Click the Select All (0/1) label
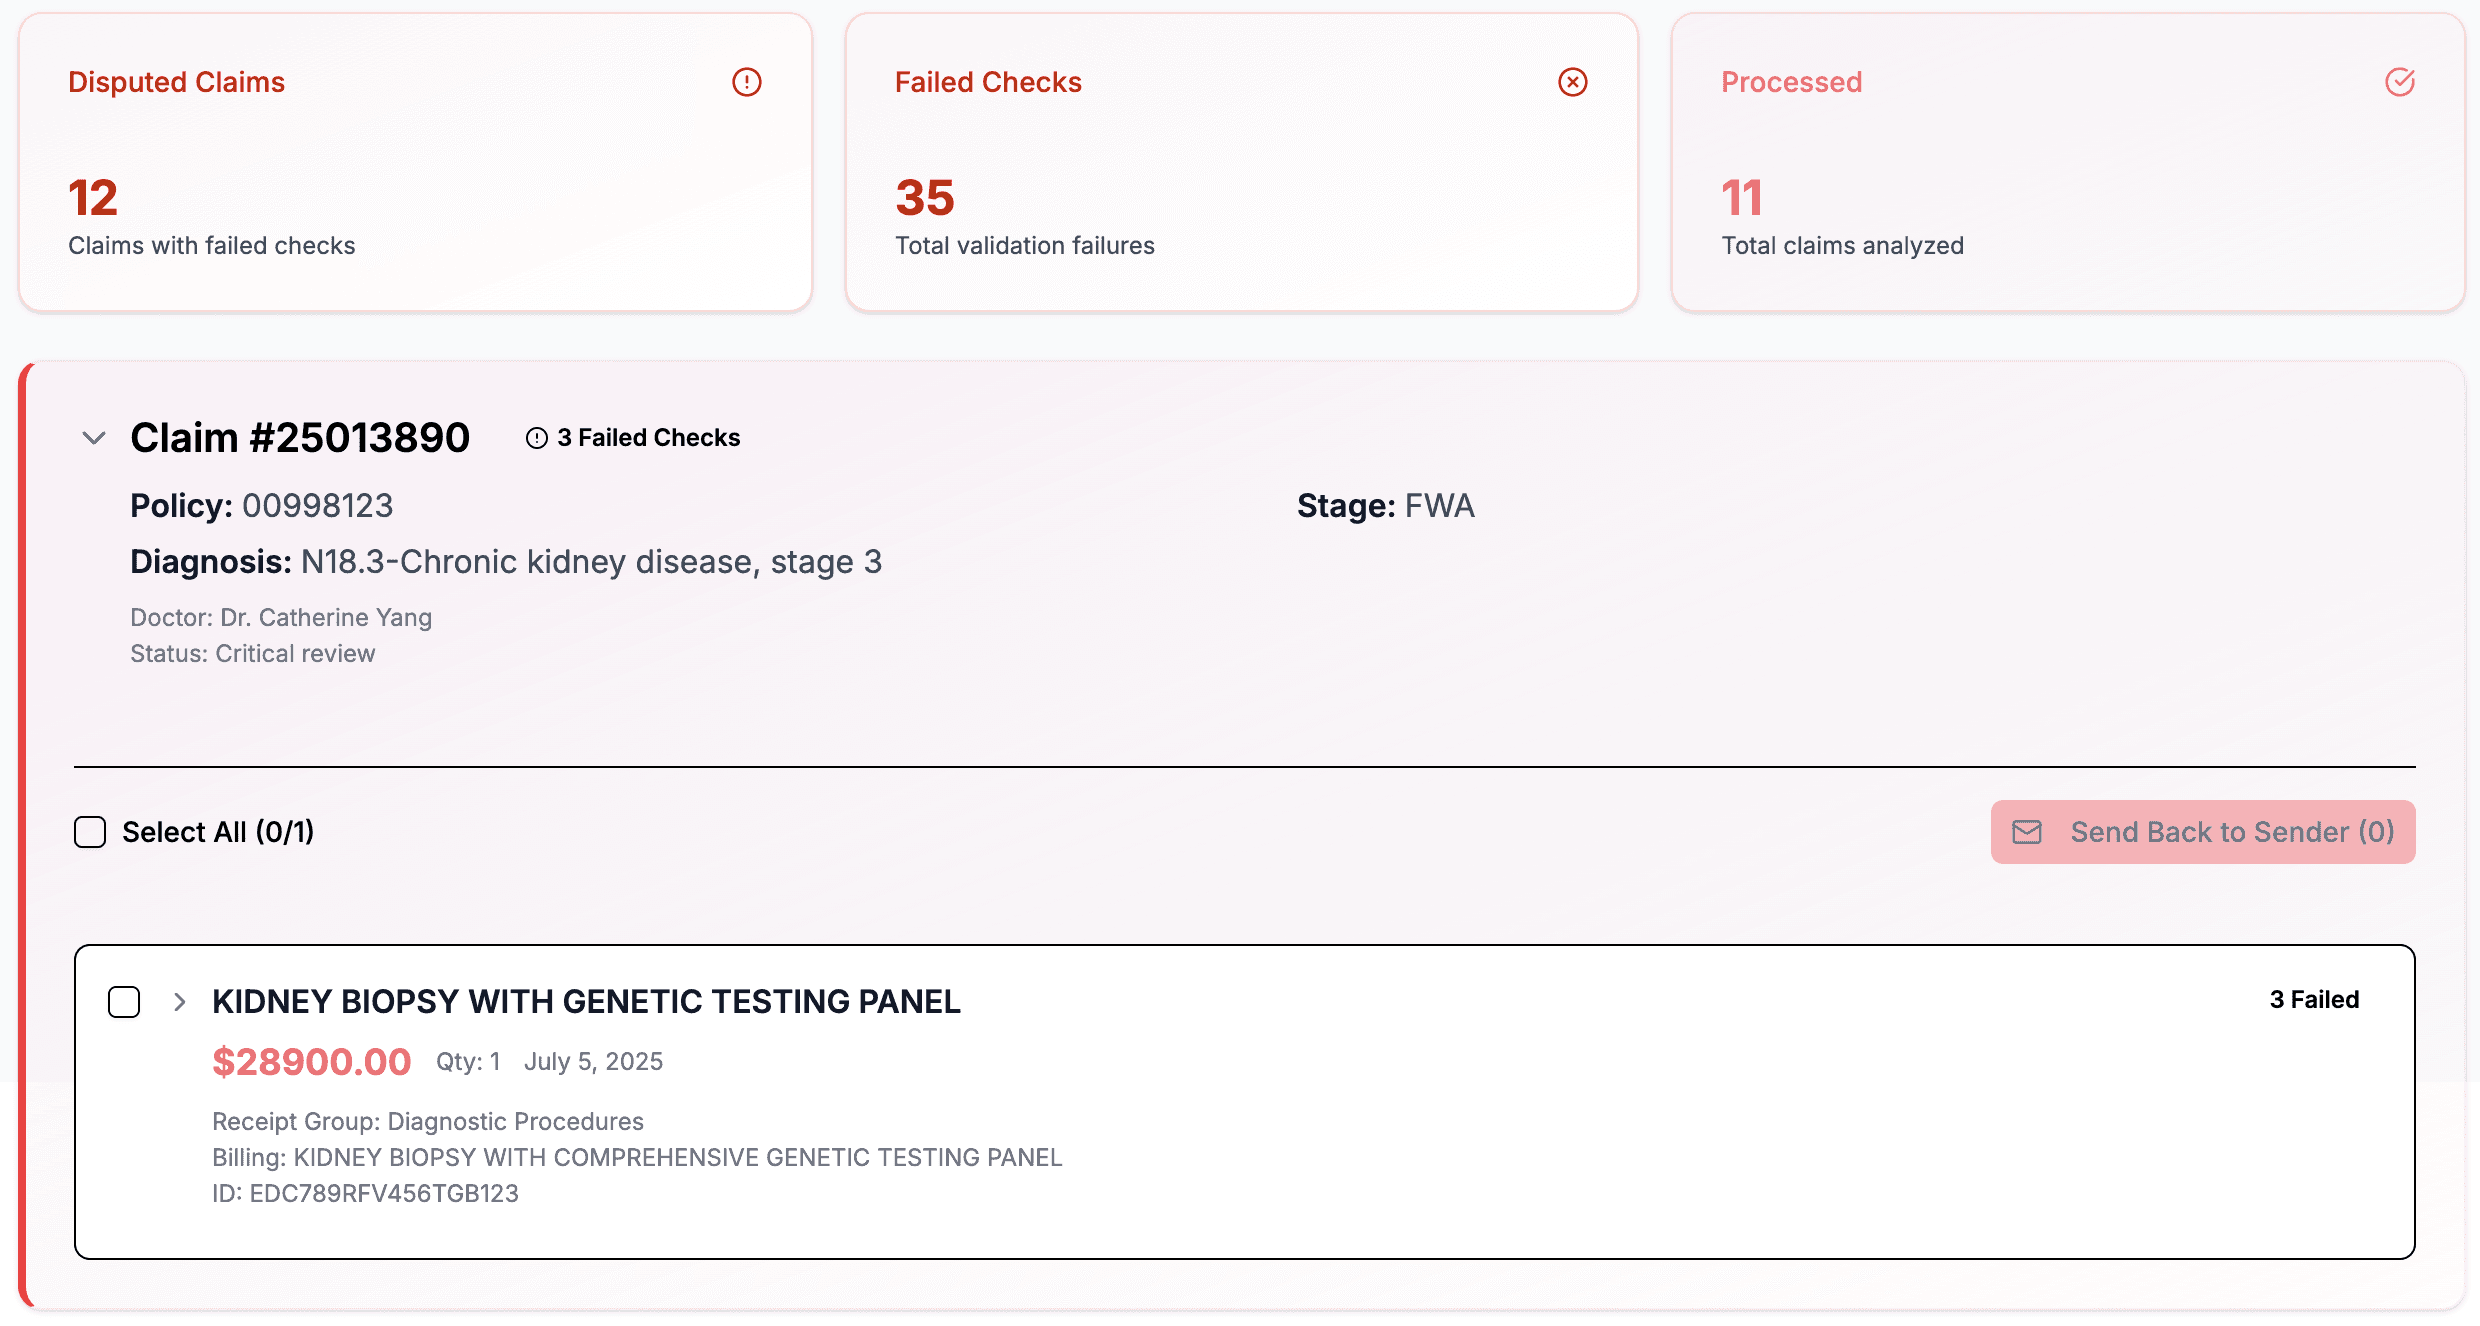Viewport: 2480px width, 1326px height. pyautogui.click(x=218, y=832)
